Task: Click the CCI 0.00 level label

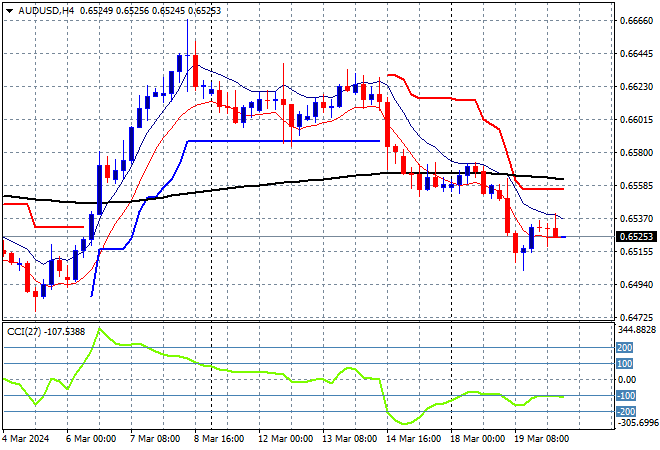Action: point(622,380)
